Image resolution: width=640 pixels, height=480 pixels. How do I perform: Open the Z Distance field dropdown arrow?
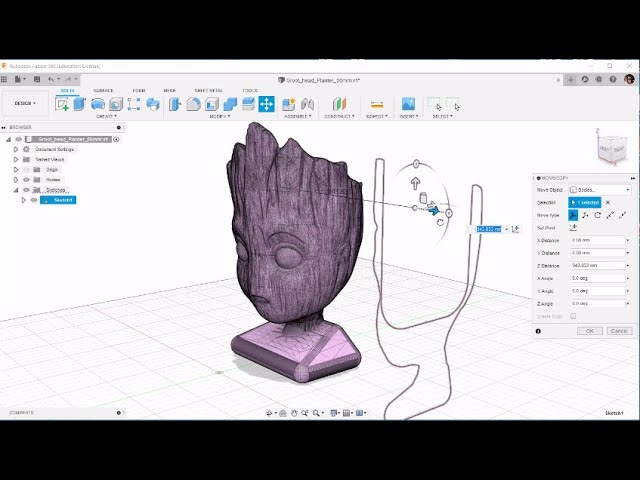coord(628,266)
